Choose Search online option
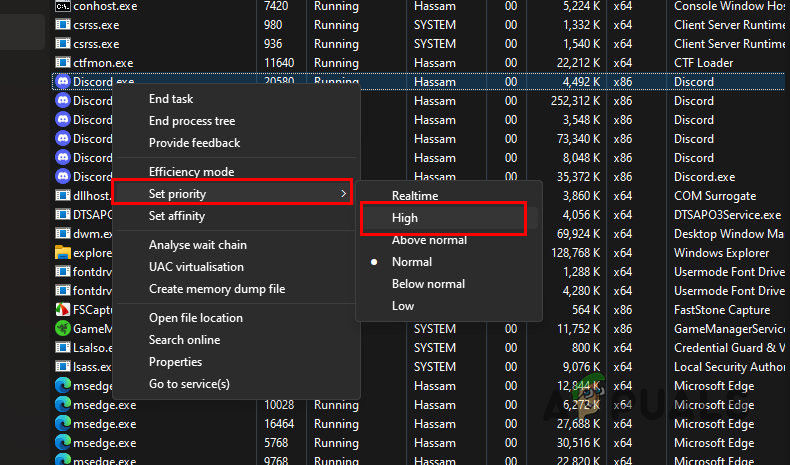790x465 pixels. [184, 340]
